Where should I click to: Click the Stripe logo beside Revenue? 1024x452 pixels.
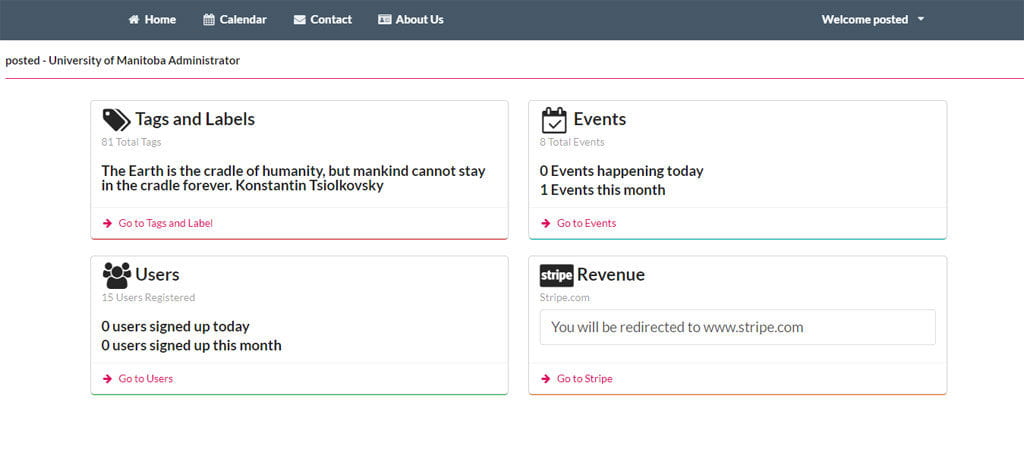coord(556,275)
